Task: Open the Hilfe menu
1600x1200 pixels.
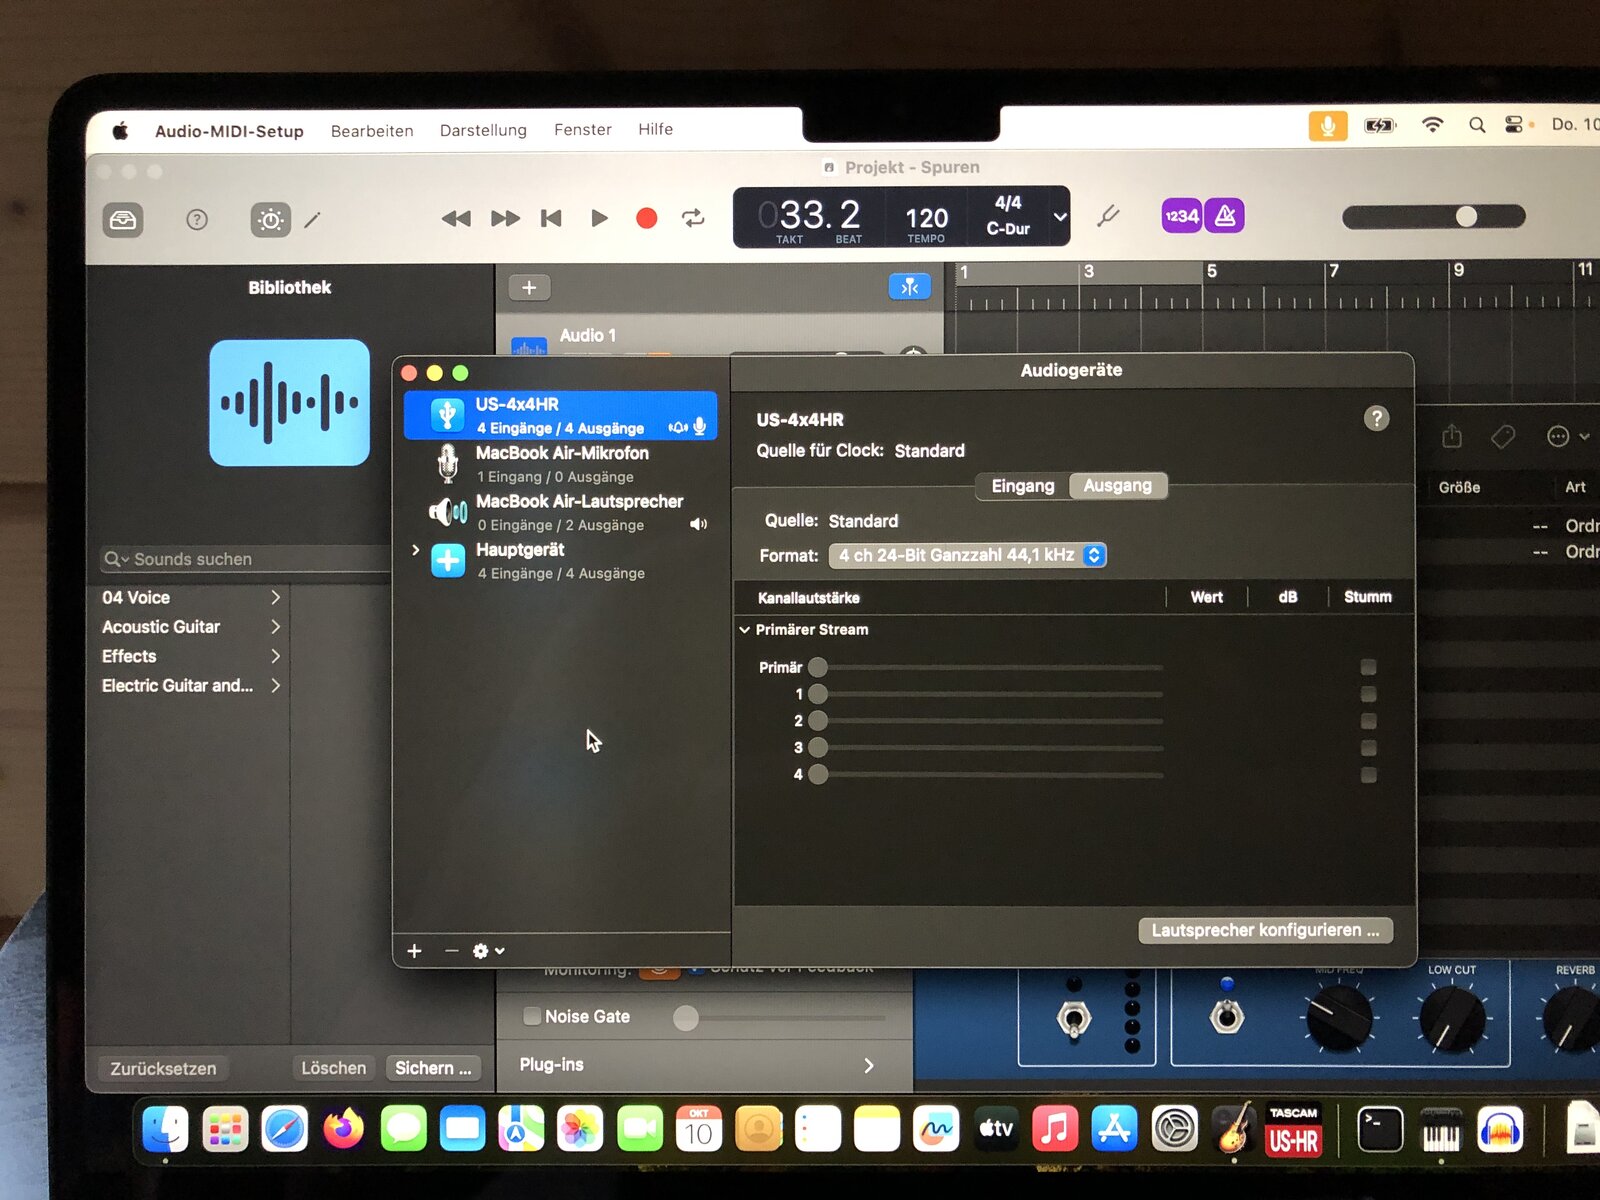Action: coord(656,129)
